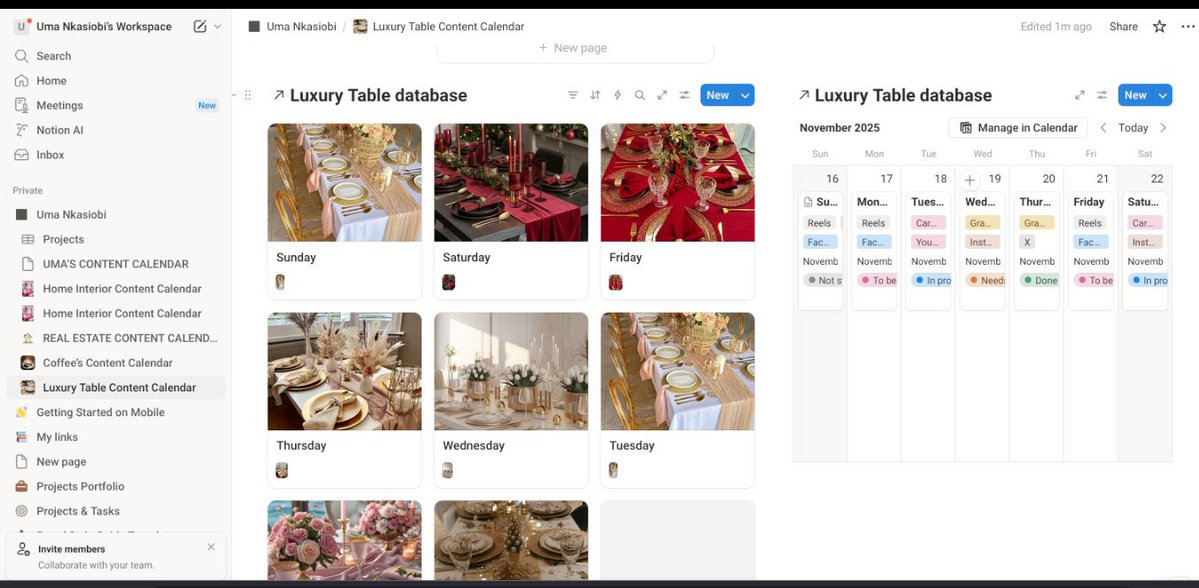Open Tuesday calendar entry on 18
This screenshot has height=588, width=1199.
click(x=928, y=251)
